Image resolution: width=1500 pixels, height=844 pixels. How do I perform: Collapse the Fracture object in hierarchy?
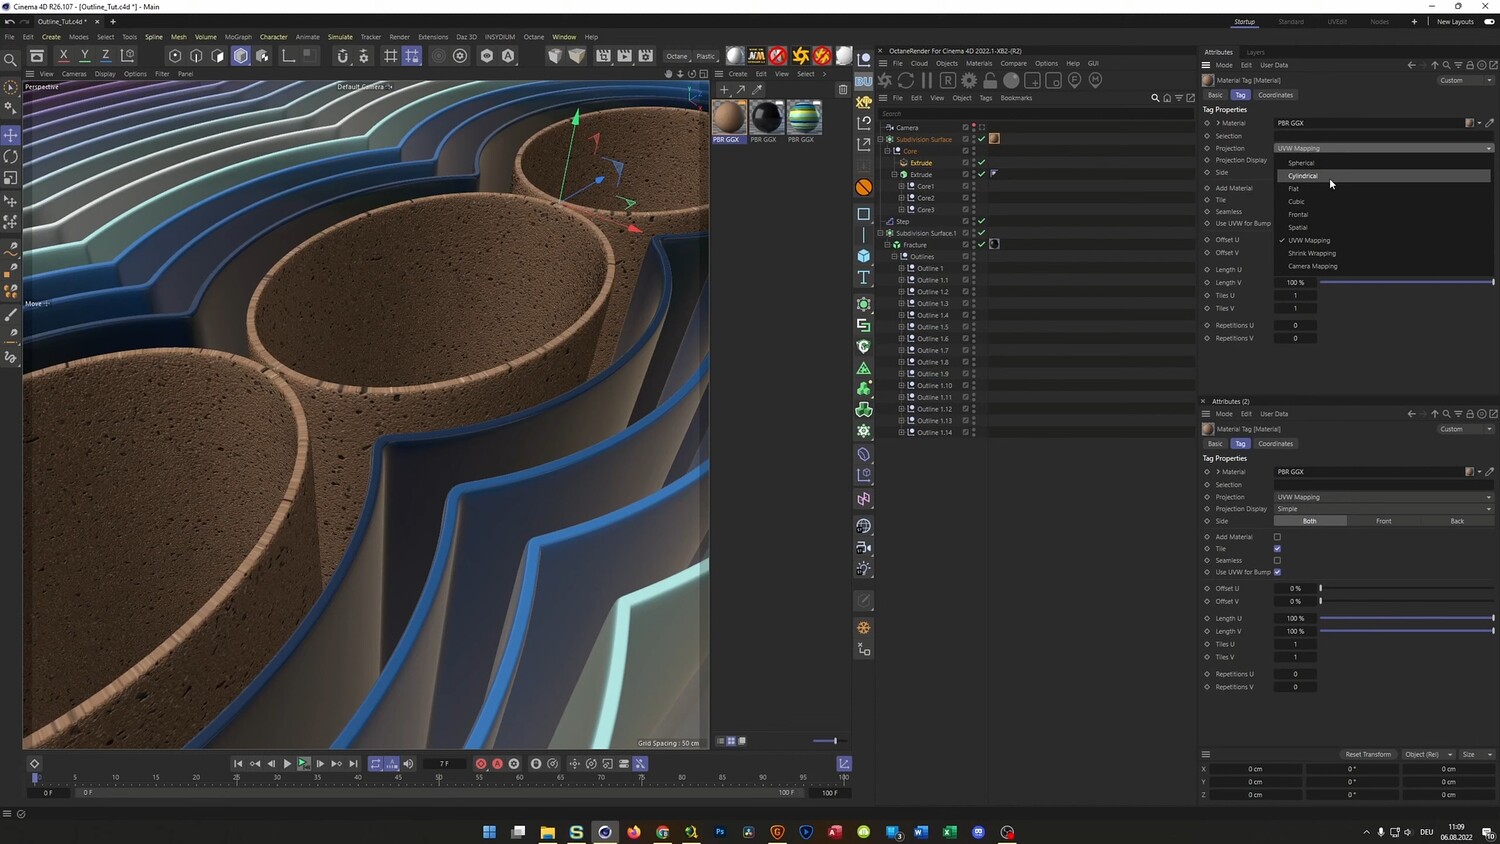click(887, 245)
